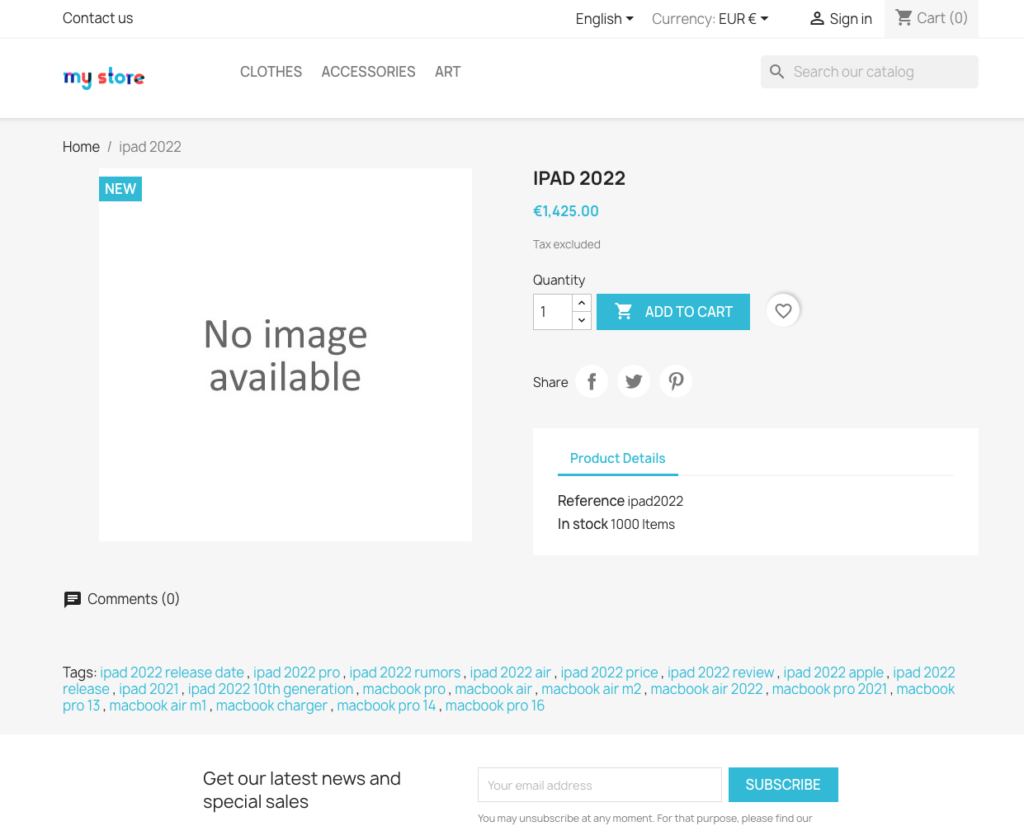Open the macbook air m1 tag

click(158, 706)
